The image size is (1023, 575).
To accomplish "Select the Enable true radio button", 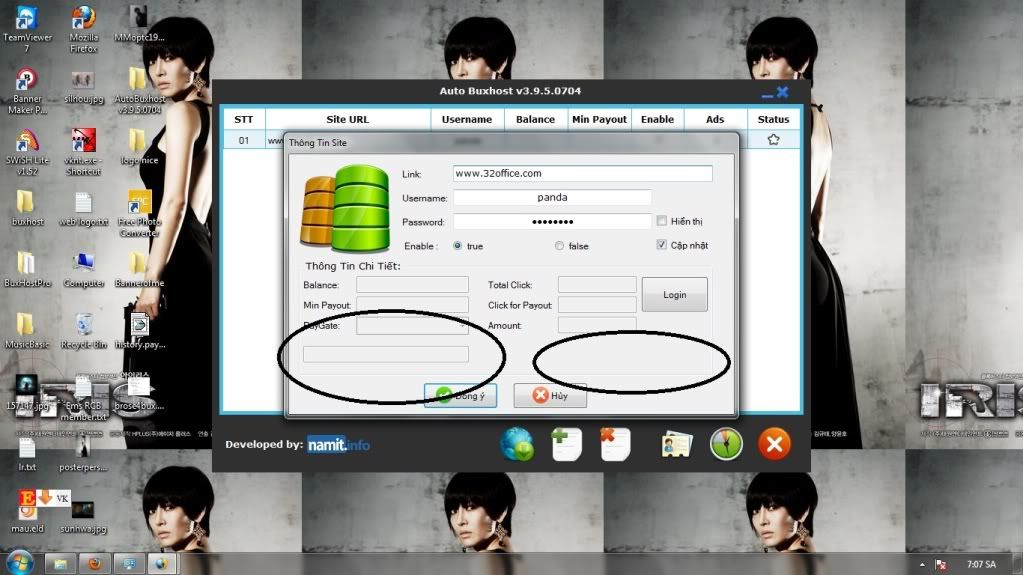I will 458,246.
